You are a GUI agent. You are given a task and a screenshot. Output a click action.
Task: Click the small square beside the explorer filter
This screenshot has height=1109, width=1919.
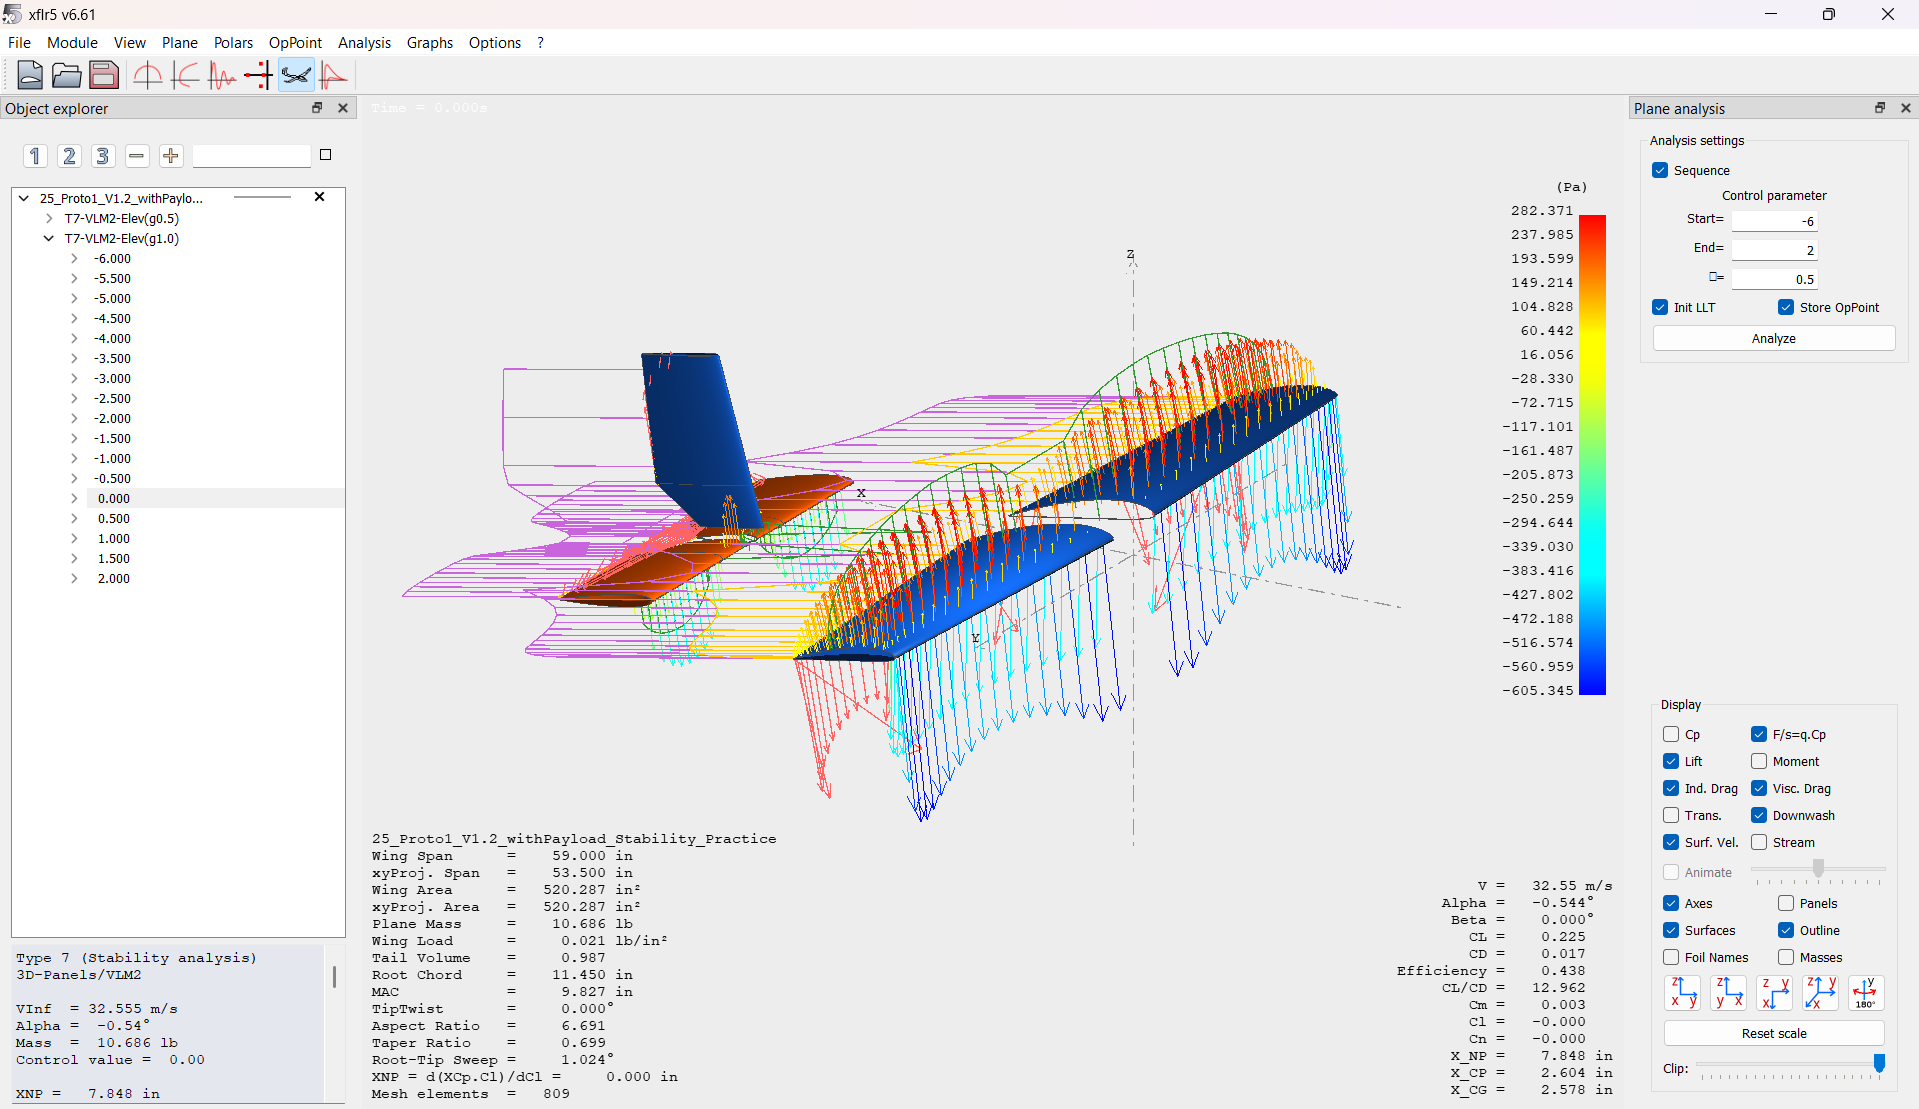point(325,155)
